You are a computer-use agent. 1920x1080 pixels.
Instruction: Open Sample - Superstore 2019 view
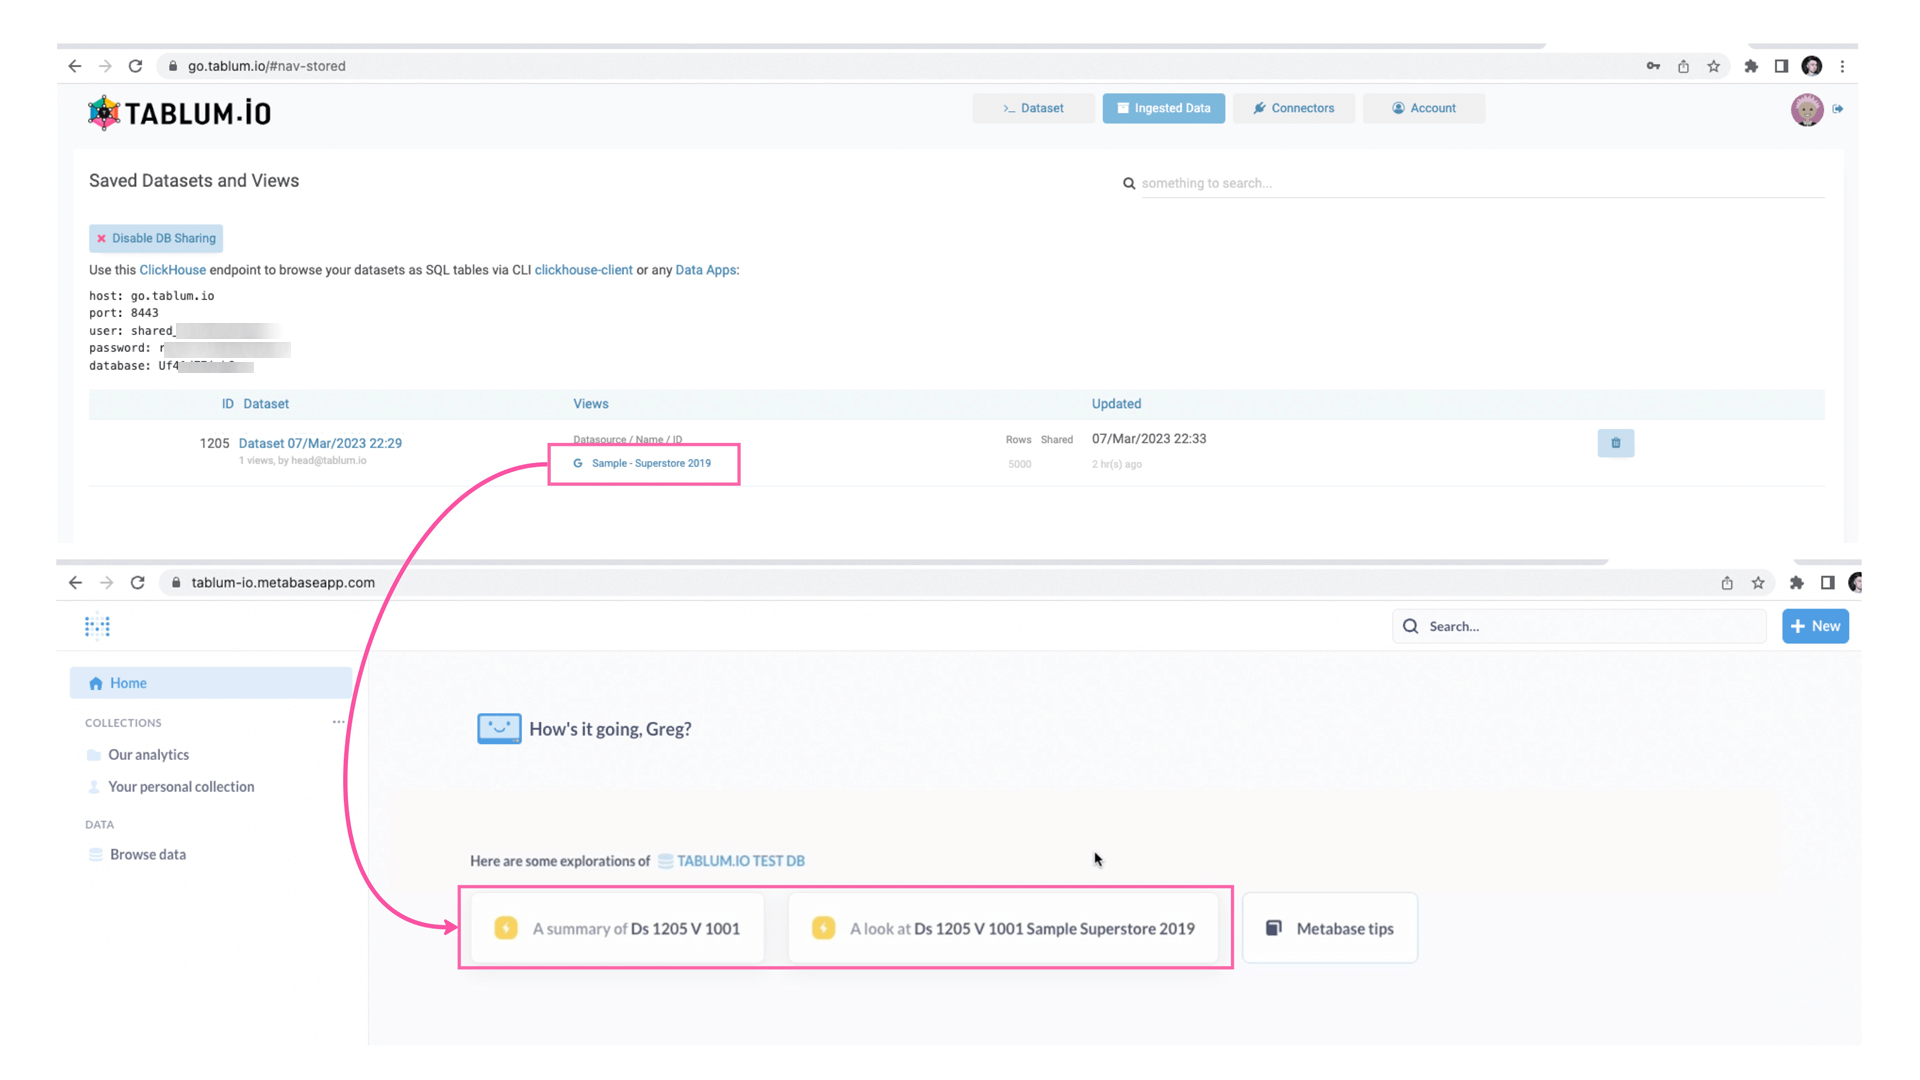(651, 463)
